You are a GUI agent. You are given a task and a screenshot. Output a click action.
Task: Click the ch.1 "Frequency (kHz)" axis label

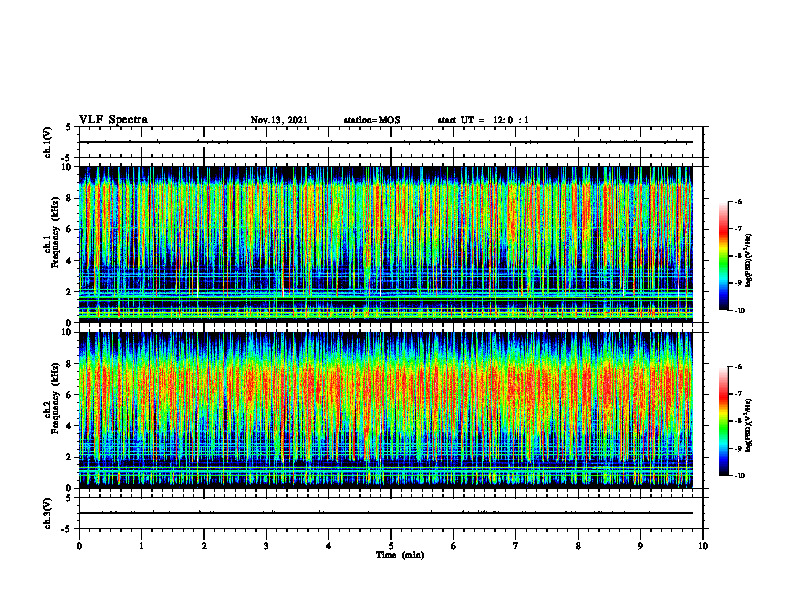tap(55, 232)
